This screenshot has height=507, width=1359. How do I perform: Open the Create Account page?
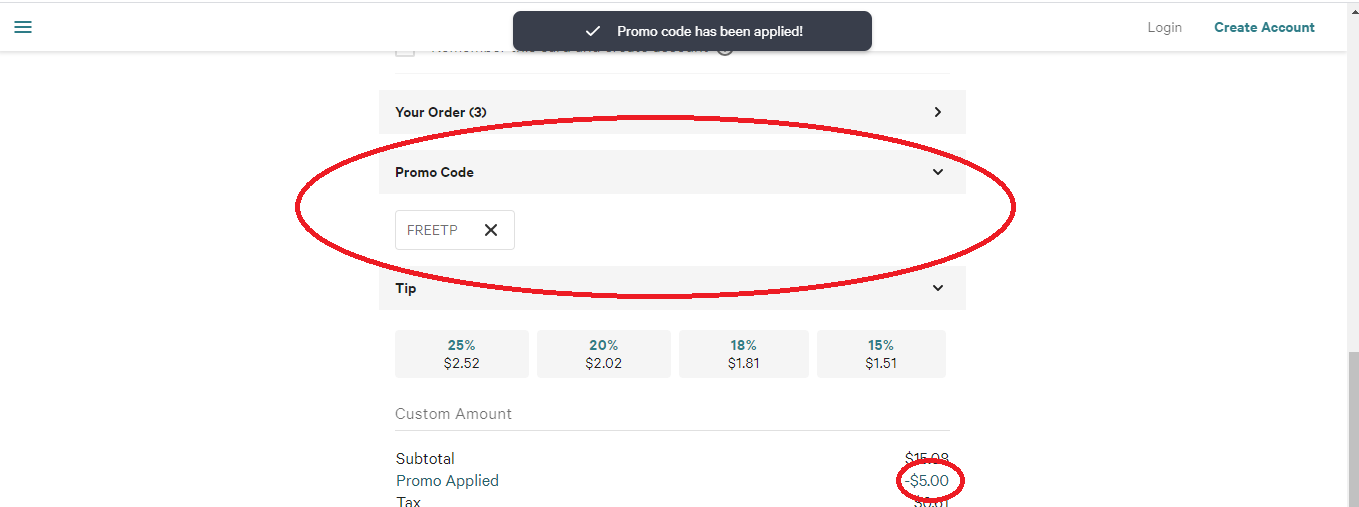(x=1264, y=27)
